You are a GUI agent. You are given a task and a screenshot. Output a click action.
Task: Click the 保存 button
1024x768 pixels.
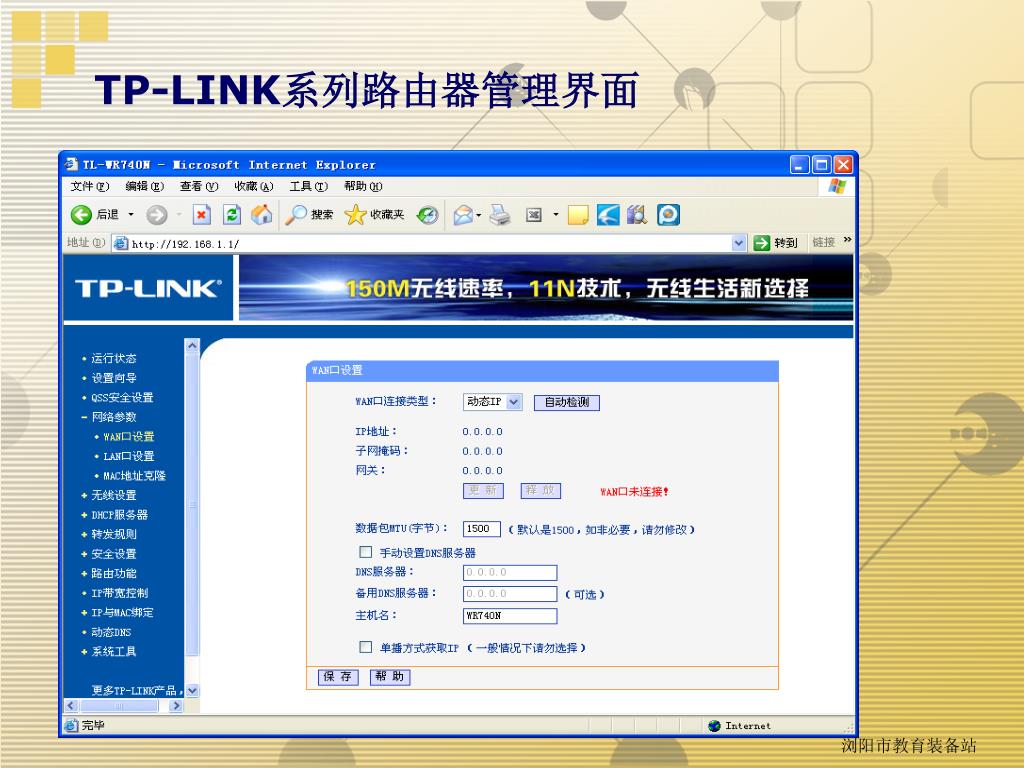pos(338,677)
